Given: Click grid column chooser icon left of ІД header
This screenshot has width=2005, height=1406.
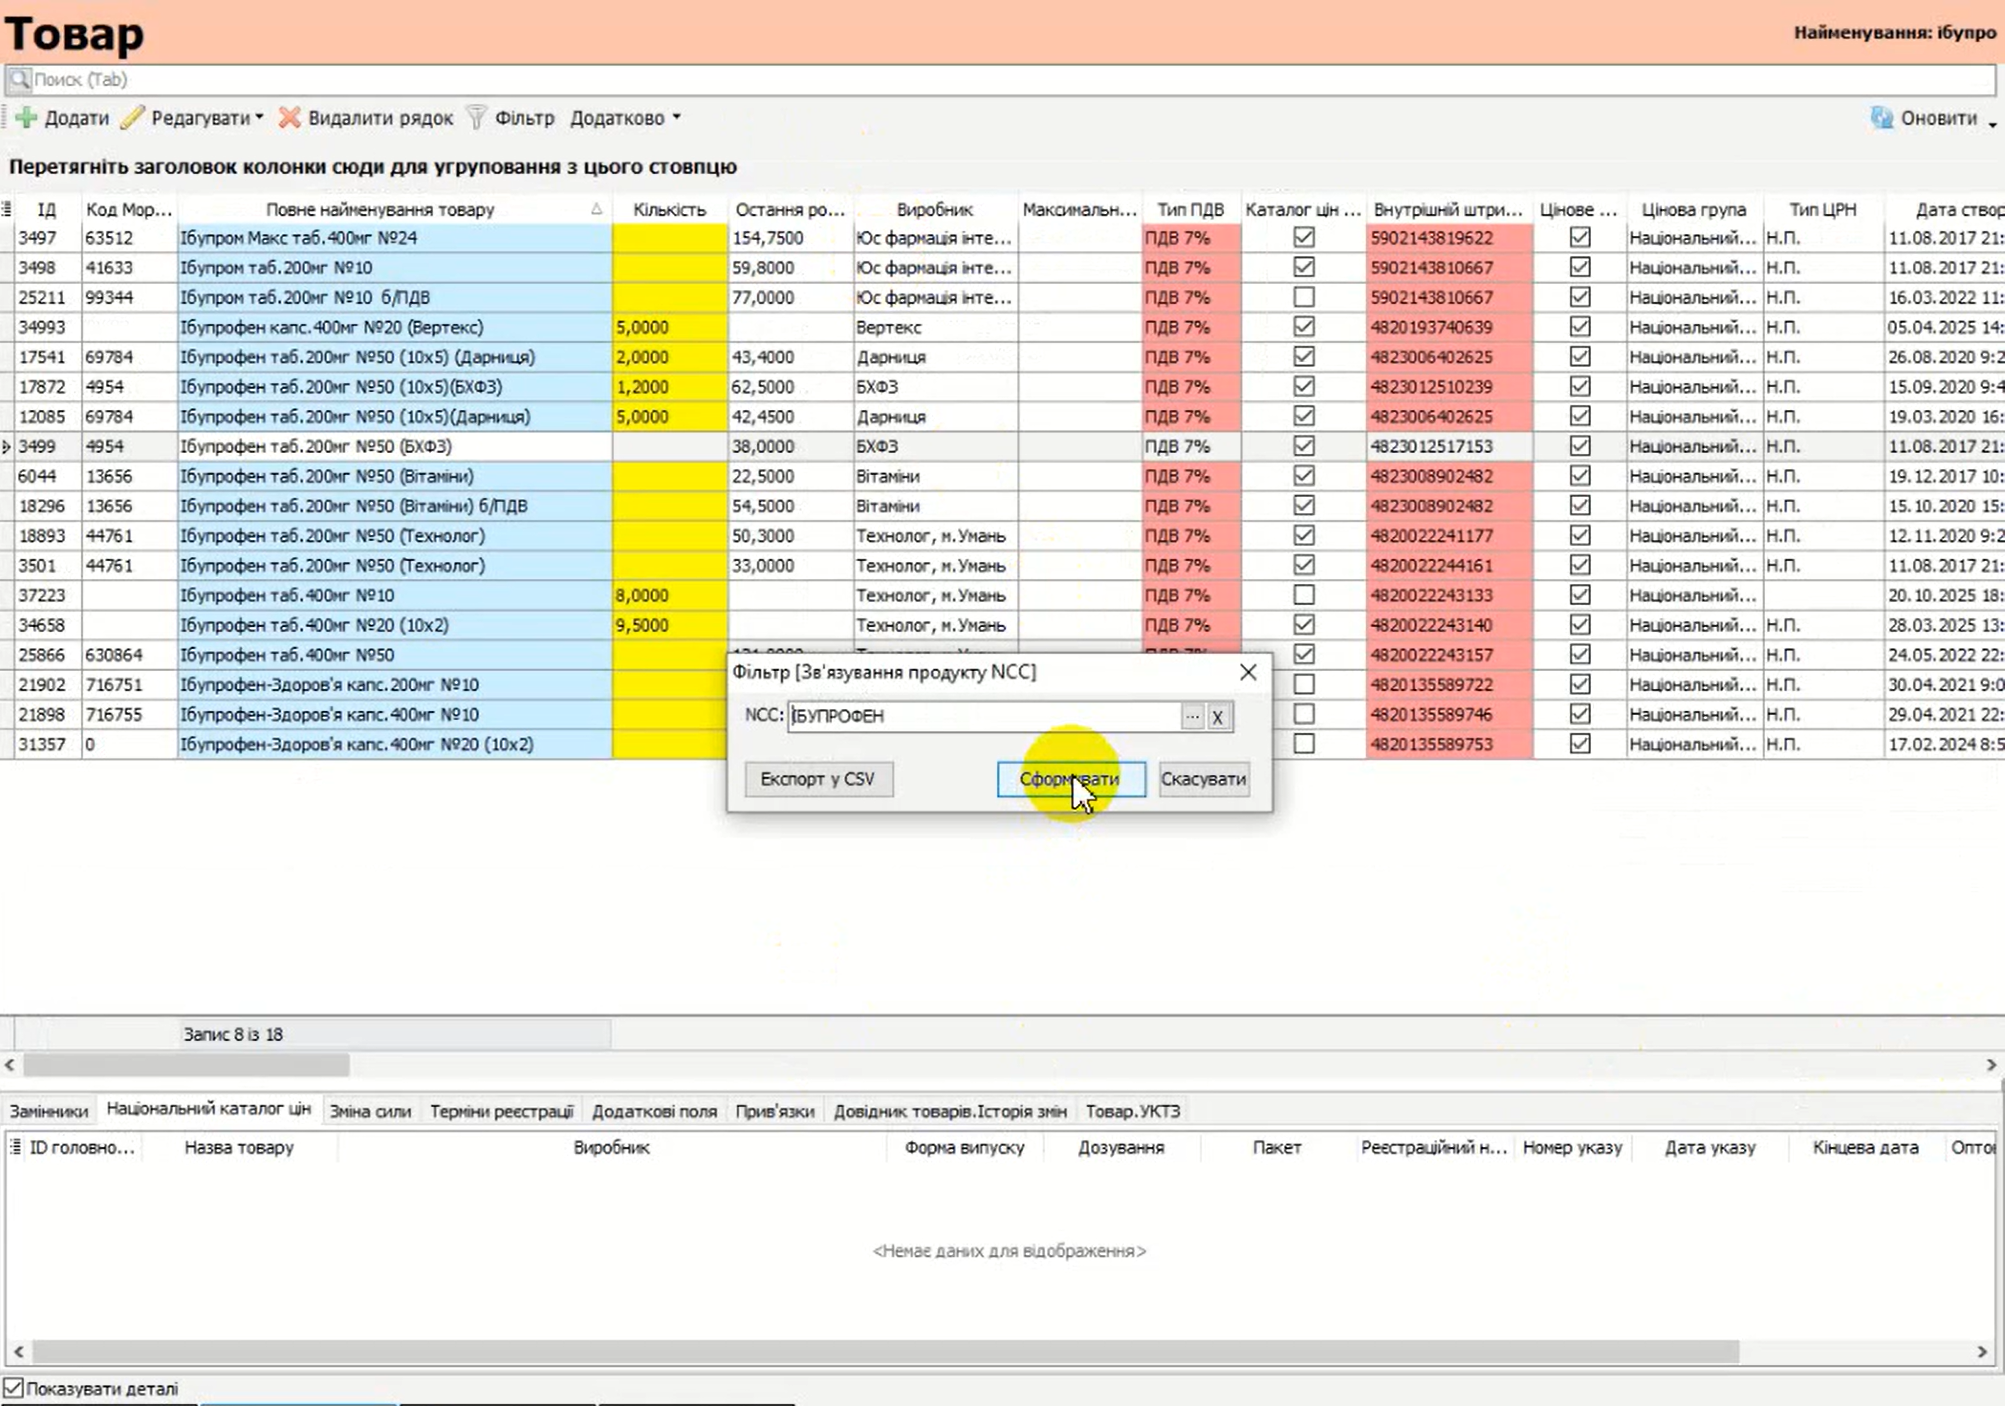Looking at the screenshot, I should [8, 209].
